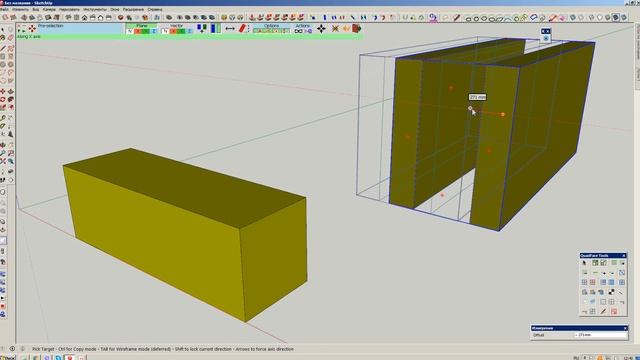The width and height of the screenshot is (640, 360).
Task: Click the red grid icon in QuadFace Tools
Action: coord(592,282)
